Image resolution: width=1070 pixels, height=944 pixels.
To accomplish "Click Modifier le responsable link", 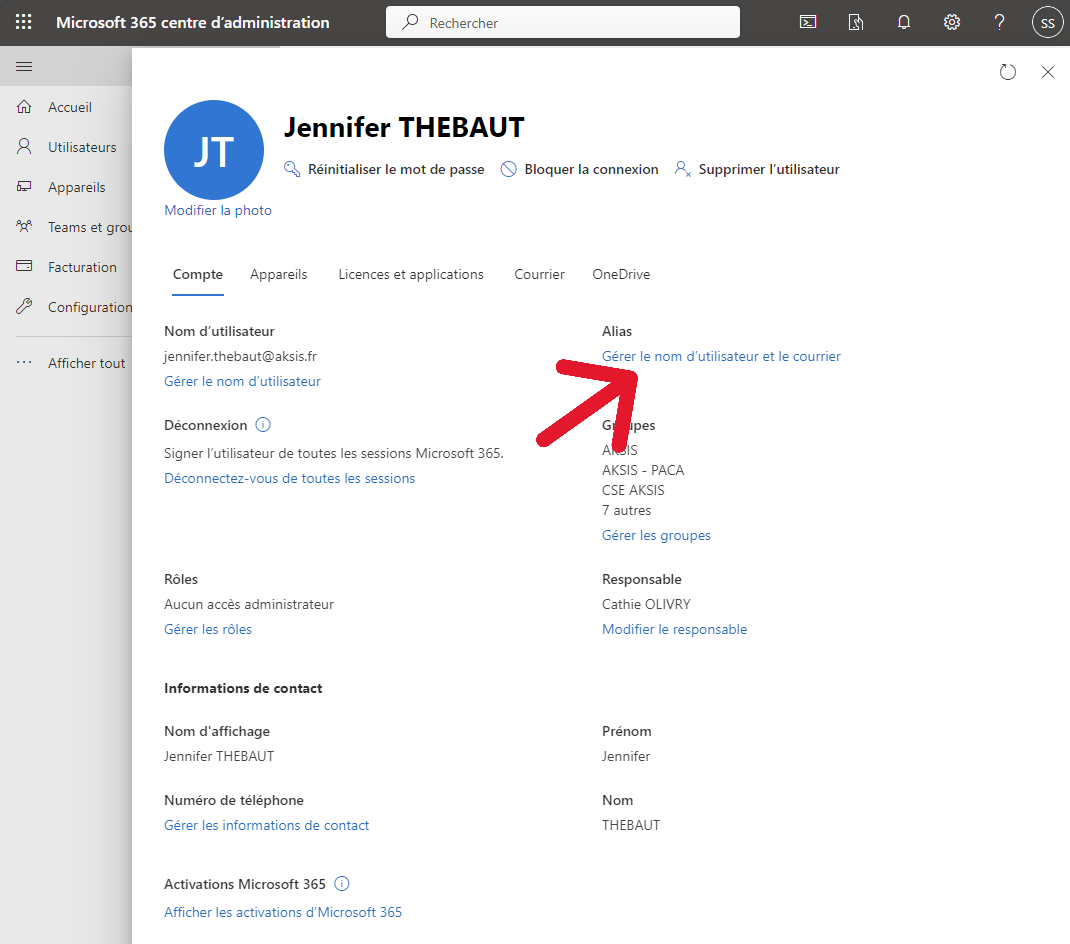I will coord(674,629).
